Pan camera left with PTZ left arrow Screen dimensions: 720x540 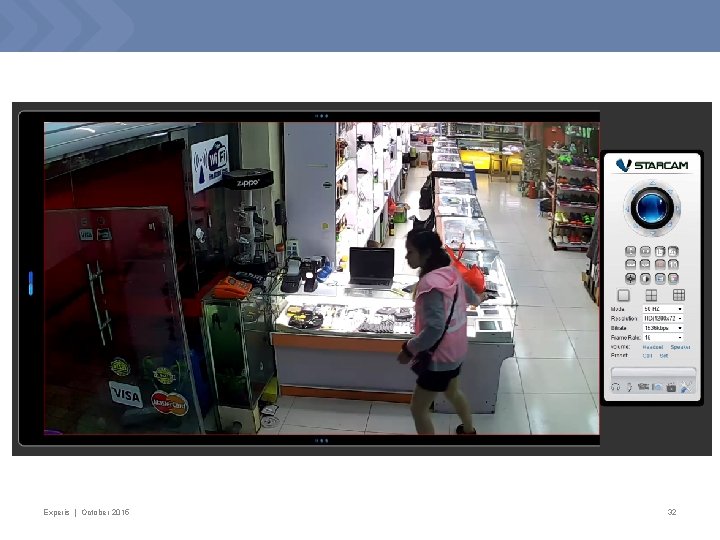(627, 209)
